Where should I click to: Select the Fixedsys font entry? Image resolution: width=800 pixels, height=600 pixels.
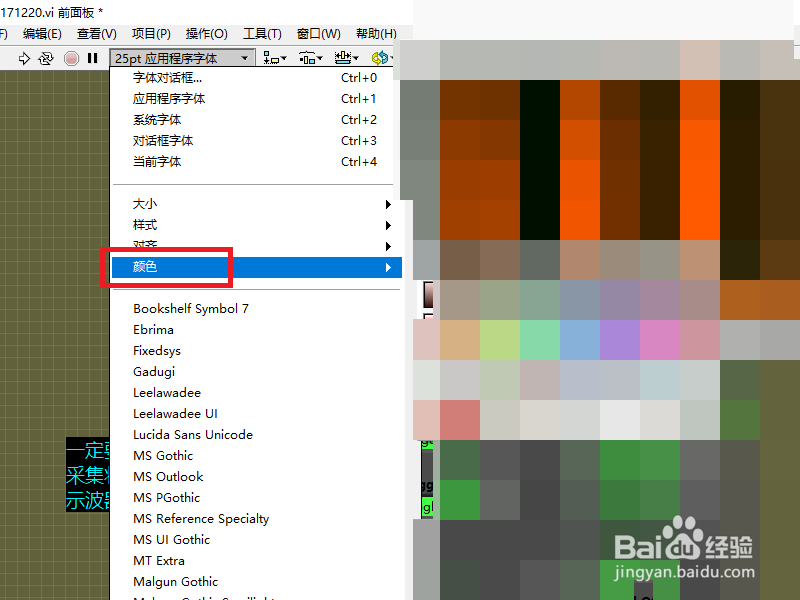pos(157,350)
